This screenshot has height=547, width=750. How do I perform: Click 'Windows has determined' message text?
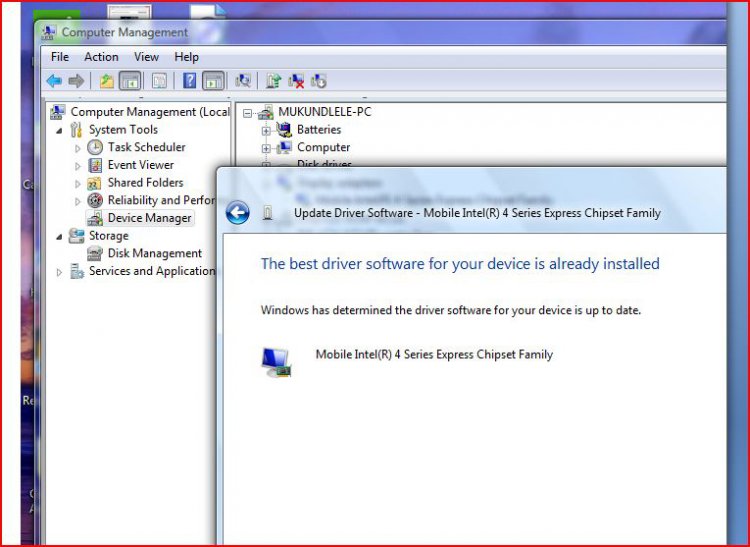click(x=451, y=310)
